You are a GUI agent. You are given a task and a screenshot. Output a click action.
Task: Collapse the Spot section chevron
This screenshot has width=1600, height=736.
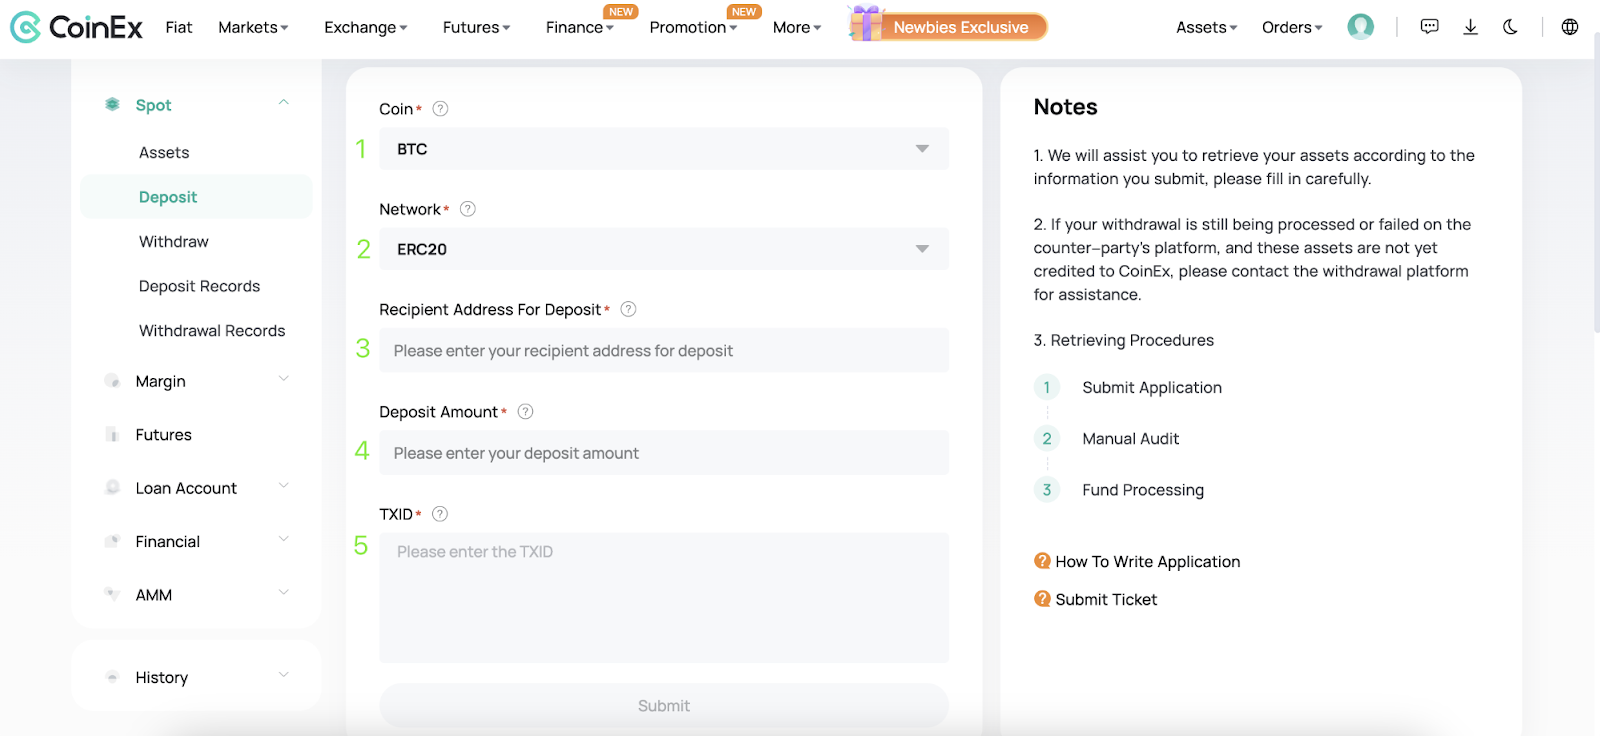tap(284, 102)
